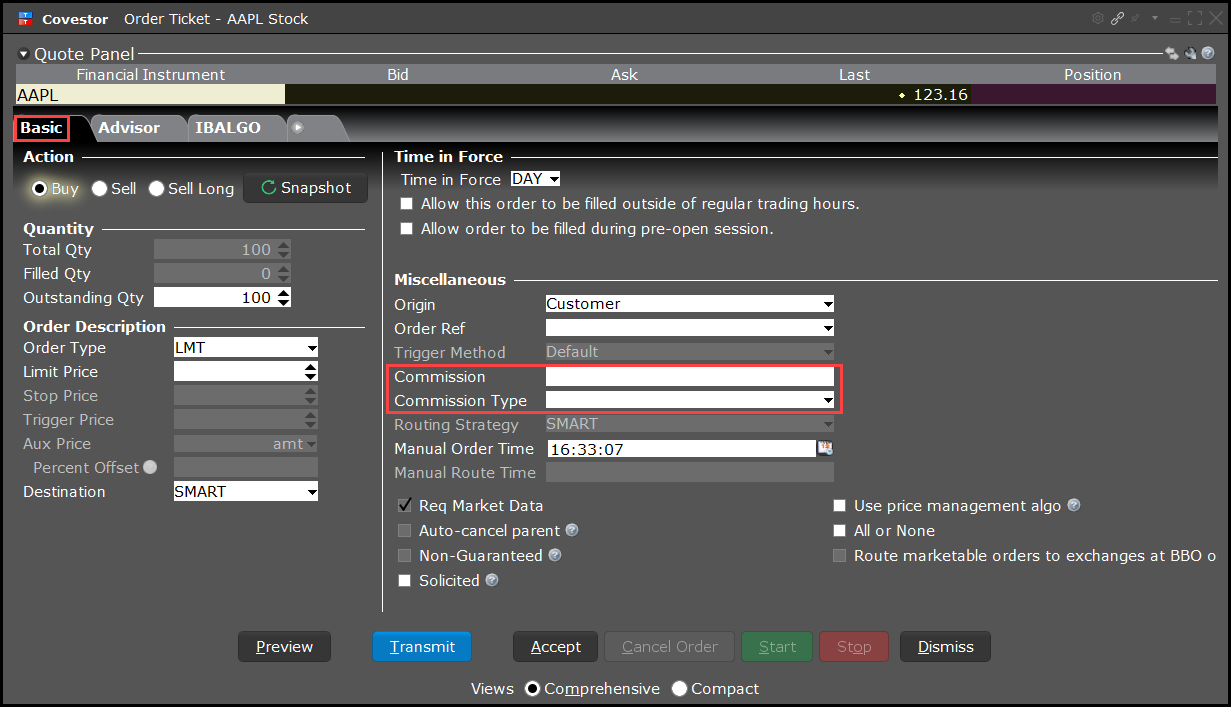This screenshot has height=707, width=1231.
Task: Adjust the Limit Price stepper arrows
Action: click(311, 372)
